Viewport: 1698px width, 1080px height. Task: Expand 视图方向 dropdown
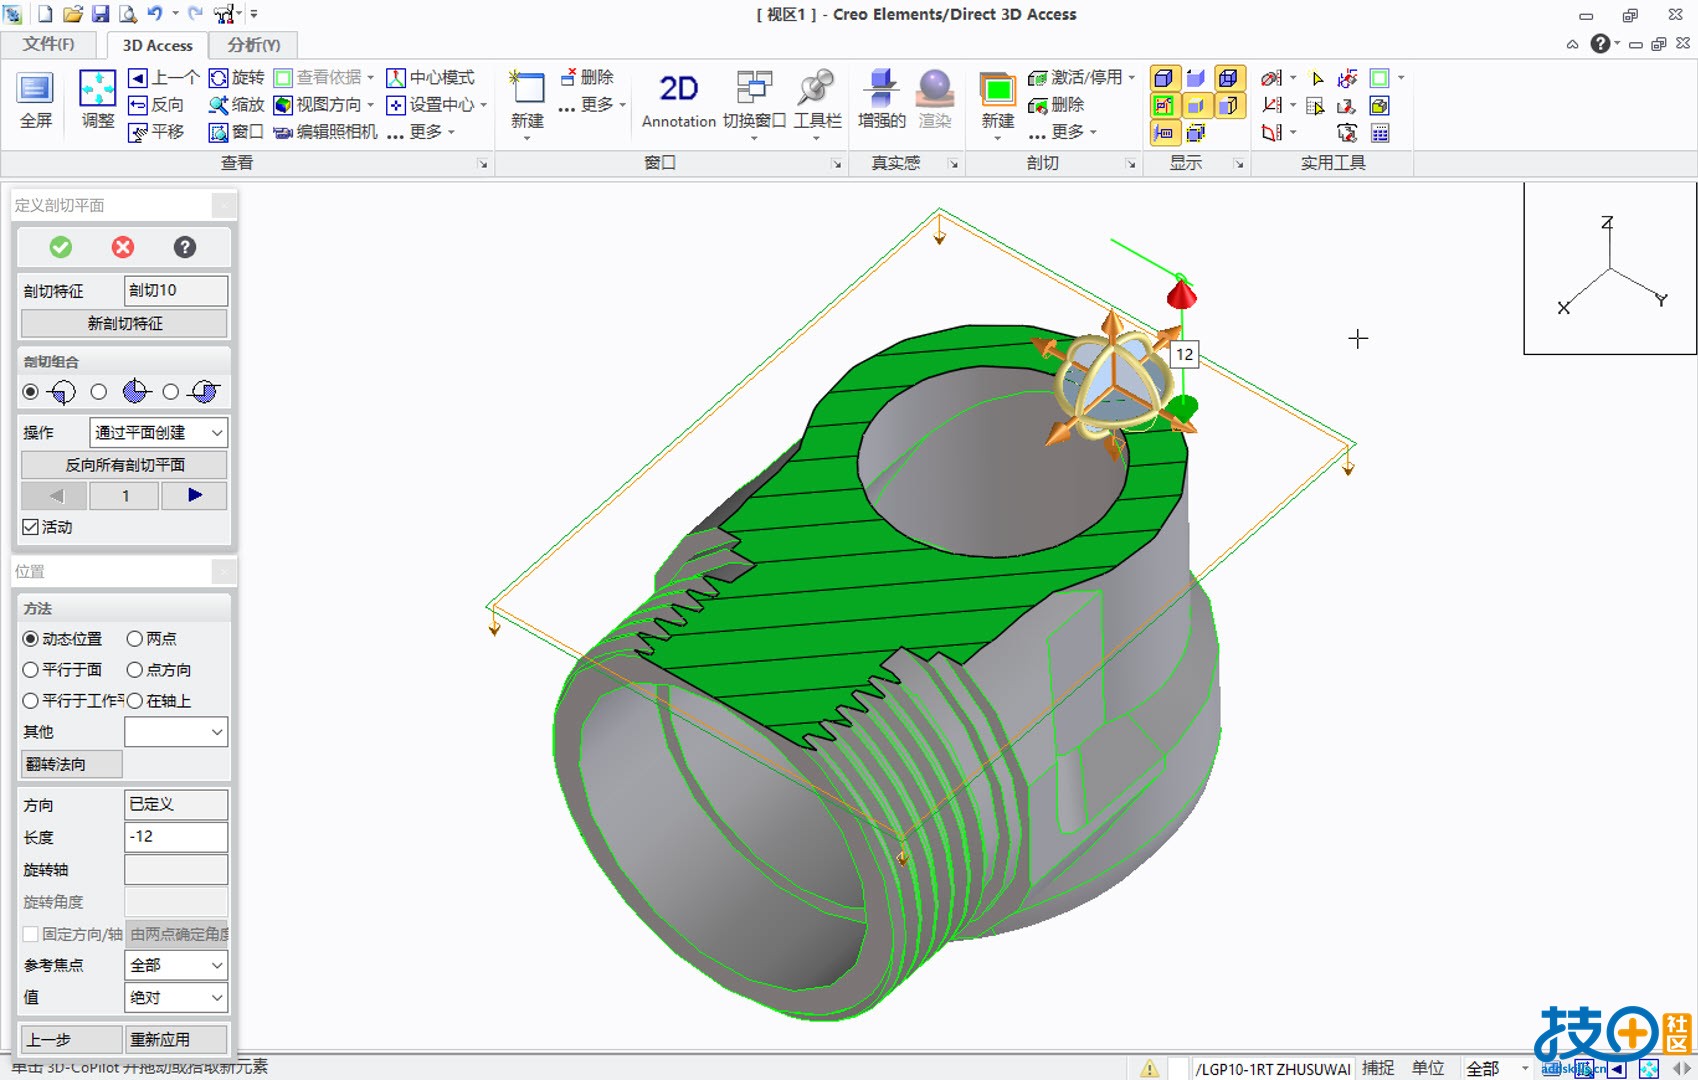[371, 105]
